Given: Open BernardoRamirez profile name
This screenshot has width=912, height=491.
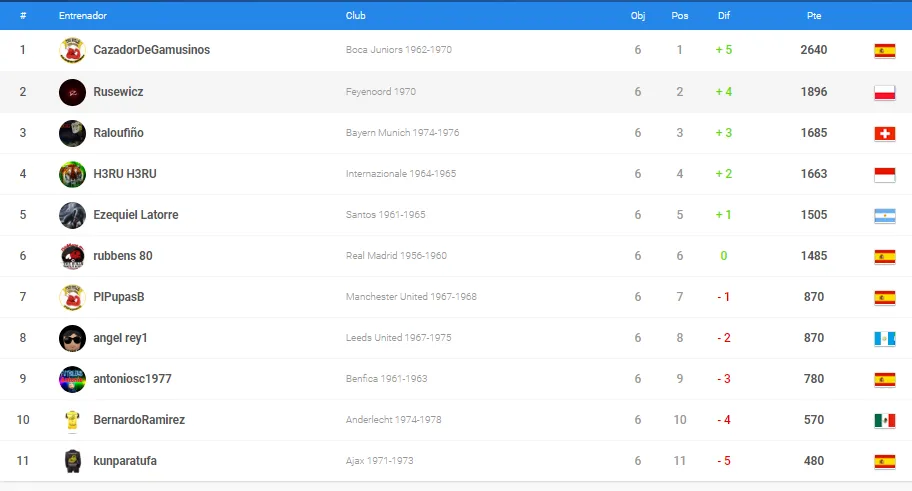Looking at the screenshot, I should 139,419.
